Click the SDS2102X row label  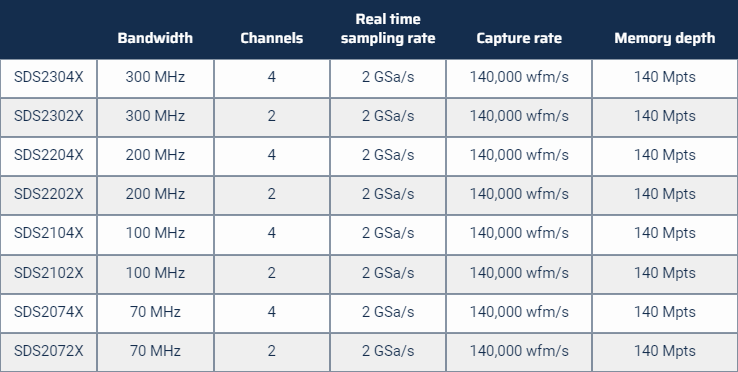tap(48, 273)
